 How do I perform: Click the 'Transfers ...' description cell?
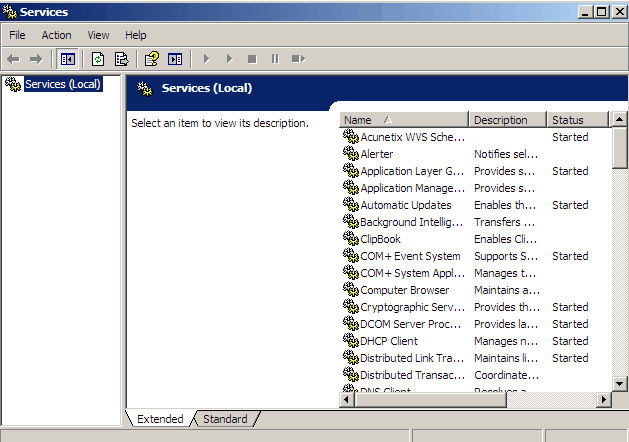504,222
